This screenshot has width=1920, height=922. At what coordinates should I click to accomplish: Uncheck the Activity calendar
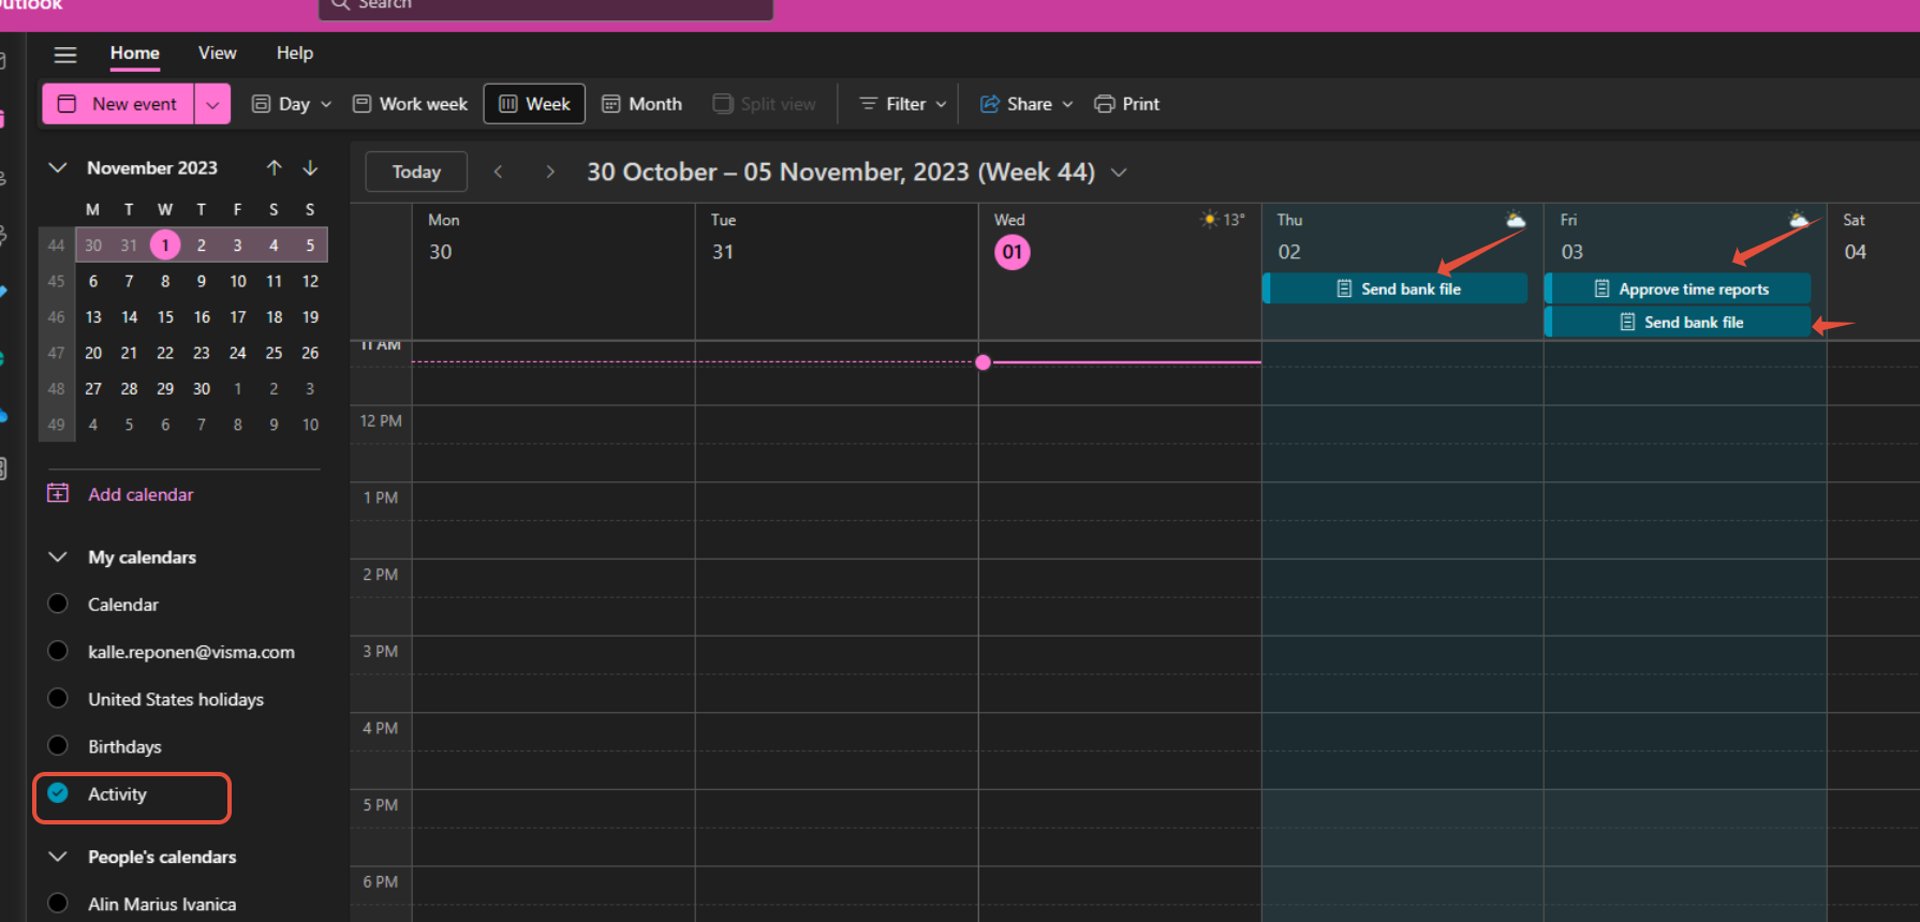(58, 794)
